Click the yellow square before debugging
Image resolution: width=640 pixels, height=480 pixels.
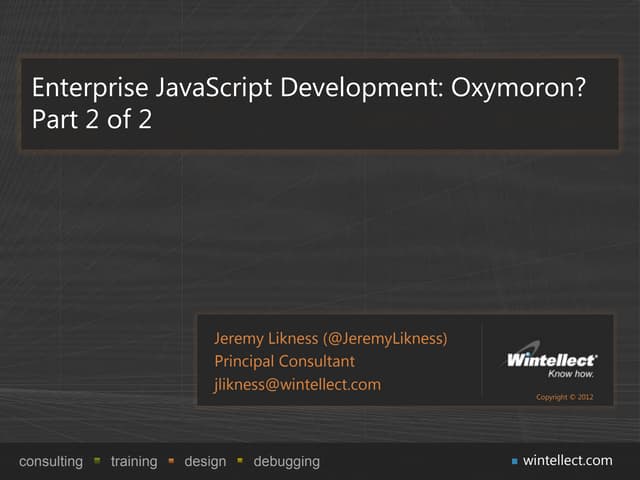(x=240, y=461)
